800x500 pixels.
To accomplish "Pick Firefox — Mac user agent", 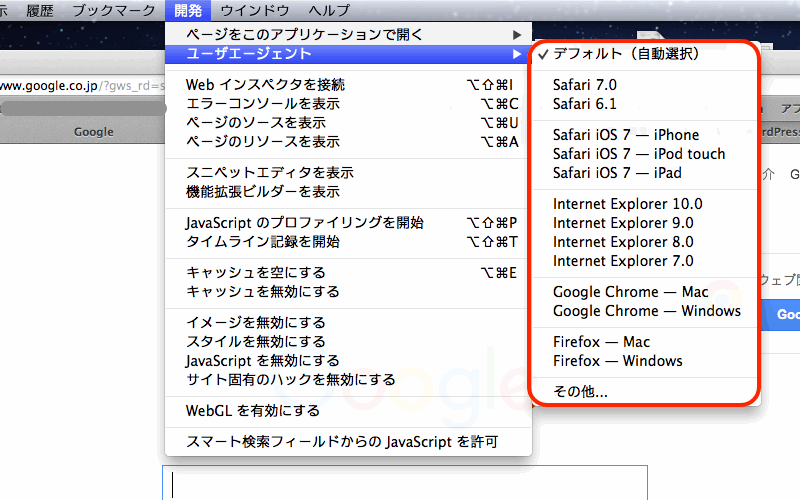I will [601, 342].
